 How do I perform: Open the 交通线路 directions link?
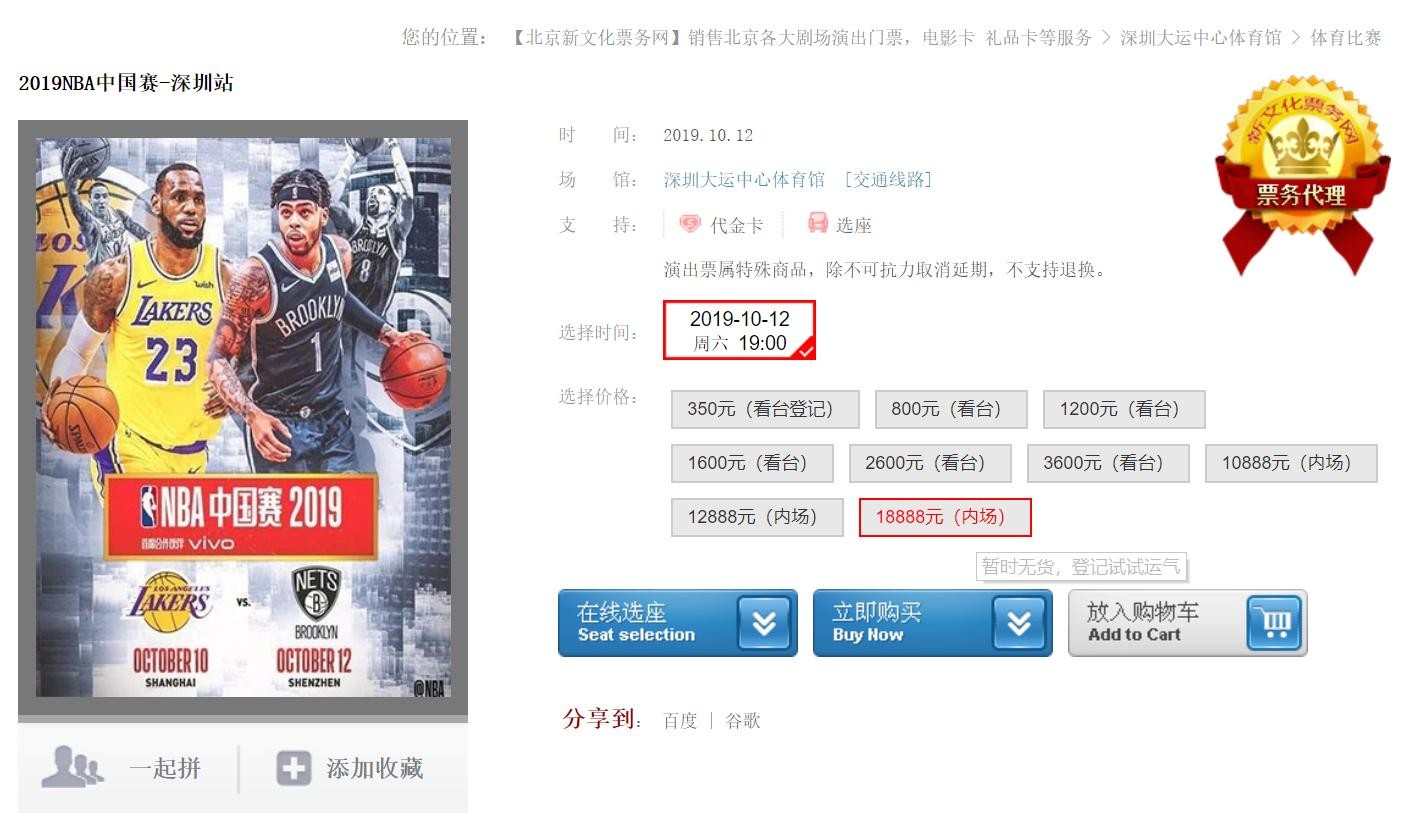[x=888, y=180]
